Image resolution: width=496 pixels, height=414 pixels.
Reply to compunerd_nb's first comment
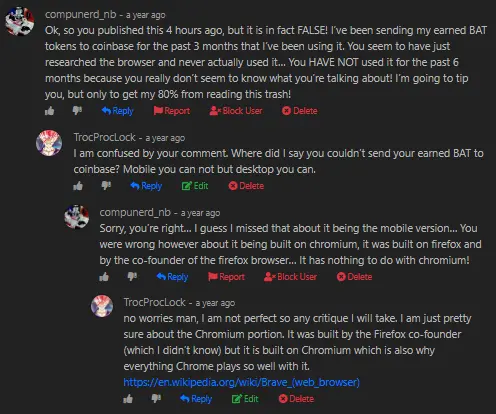click(x=118, y=111)
